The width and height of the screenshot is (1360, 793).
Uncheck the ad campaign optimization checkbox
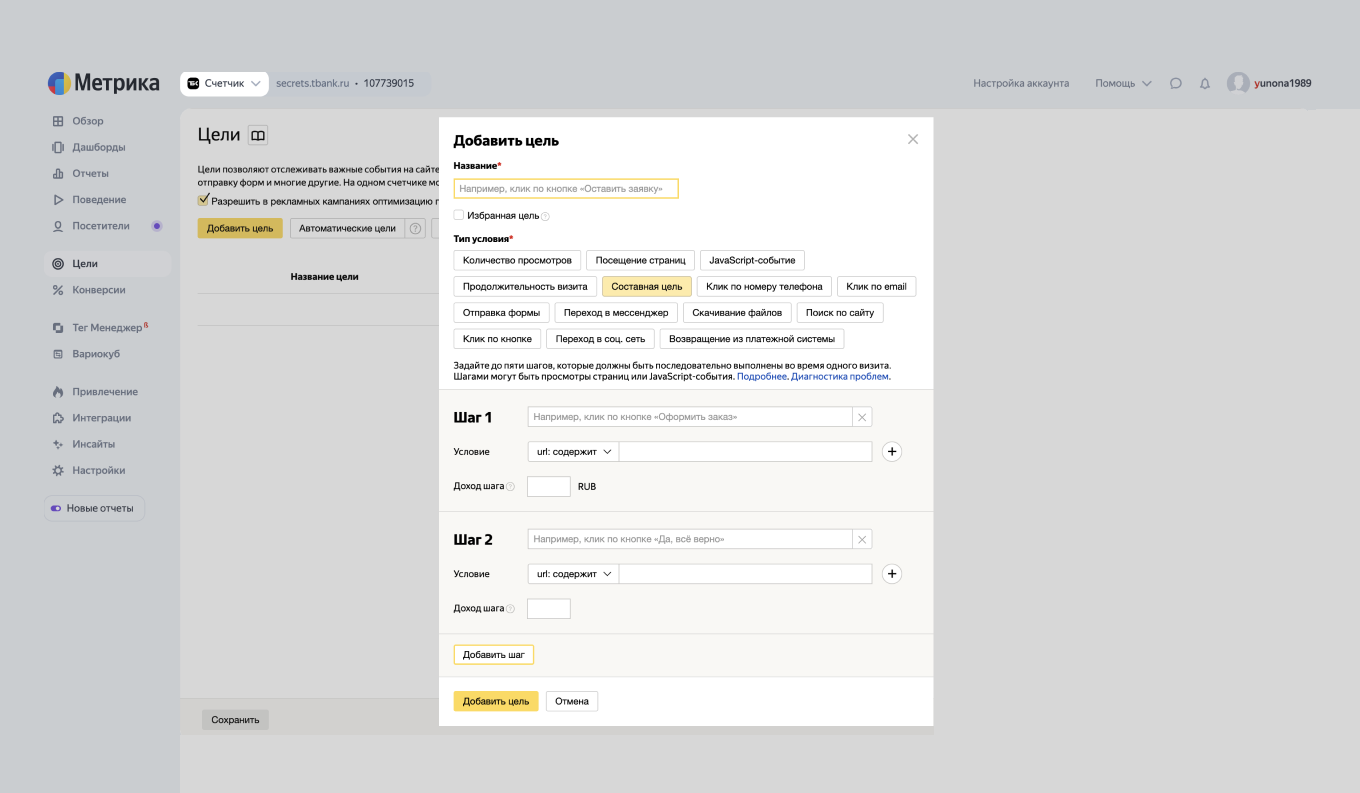(204, 200)
